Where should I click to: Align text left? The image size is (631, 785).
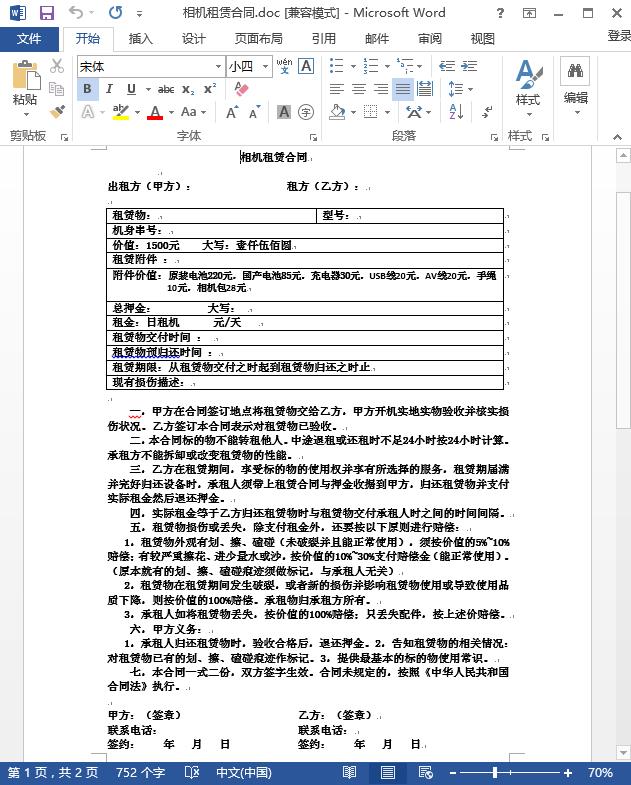tap(337, 89)
